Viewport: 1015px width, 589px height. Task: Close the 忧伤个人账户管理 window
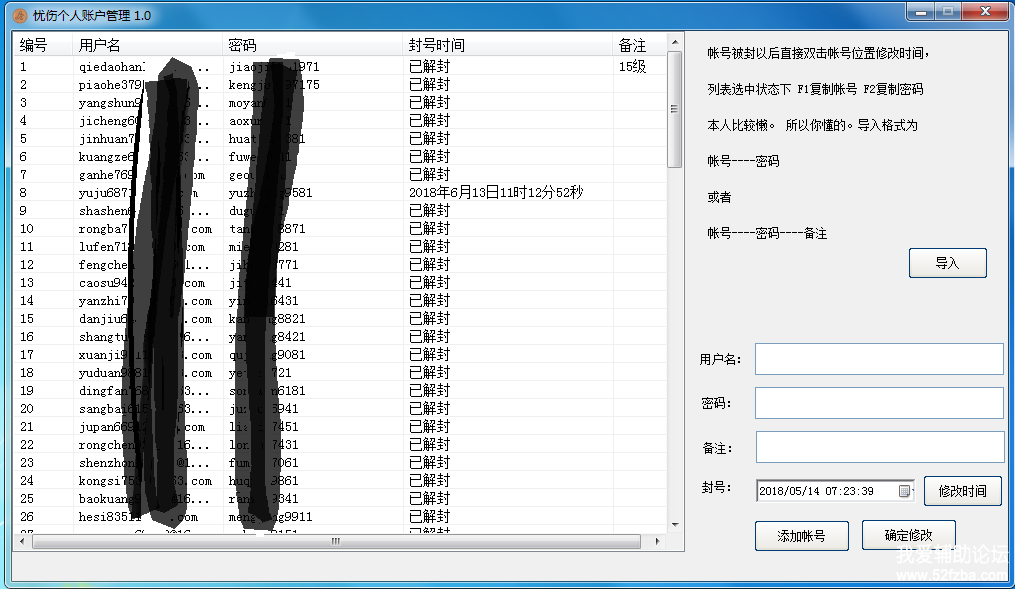(x=985, y=12)
